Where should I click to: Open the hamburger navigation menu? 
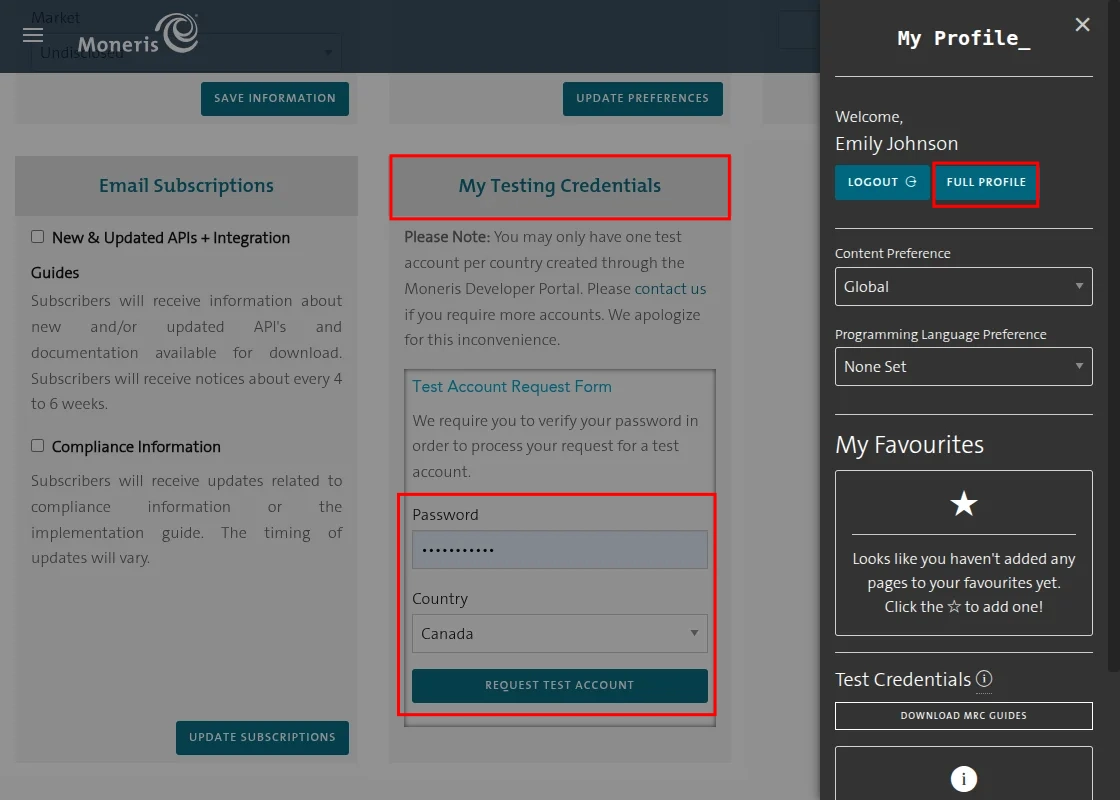click(x=33, y=35)
